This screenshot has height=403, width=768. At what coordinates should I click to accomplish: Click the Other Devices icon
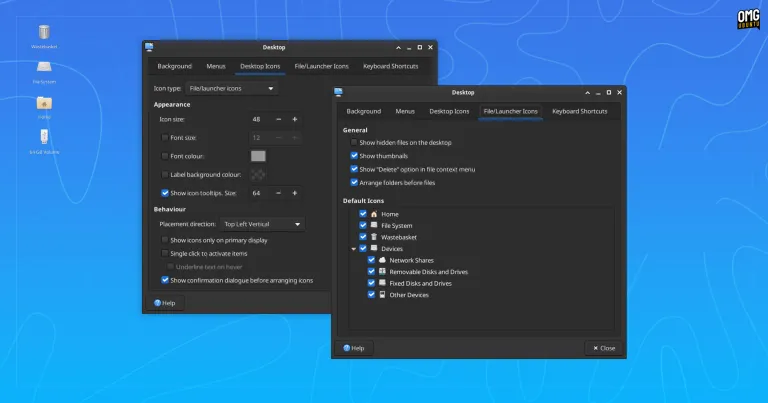pos(382,295)
